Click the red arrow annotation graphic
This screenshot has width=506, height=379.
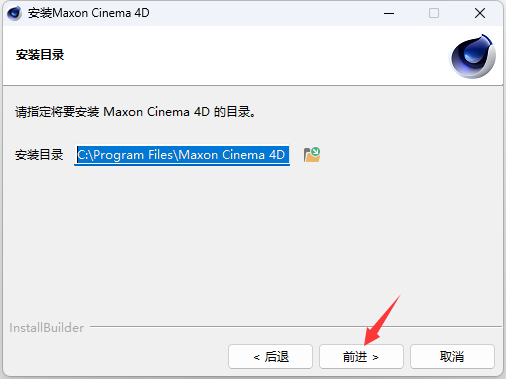click(x=382, y=320)
